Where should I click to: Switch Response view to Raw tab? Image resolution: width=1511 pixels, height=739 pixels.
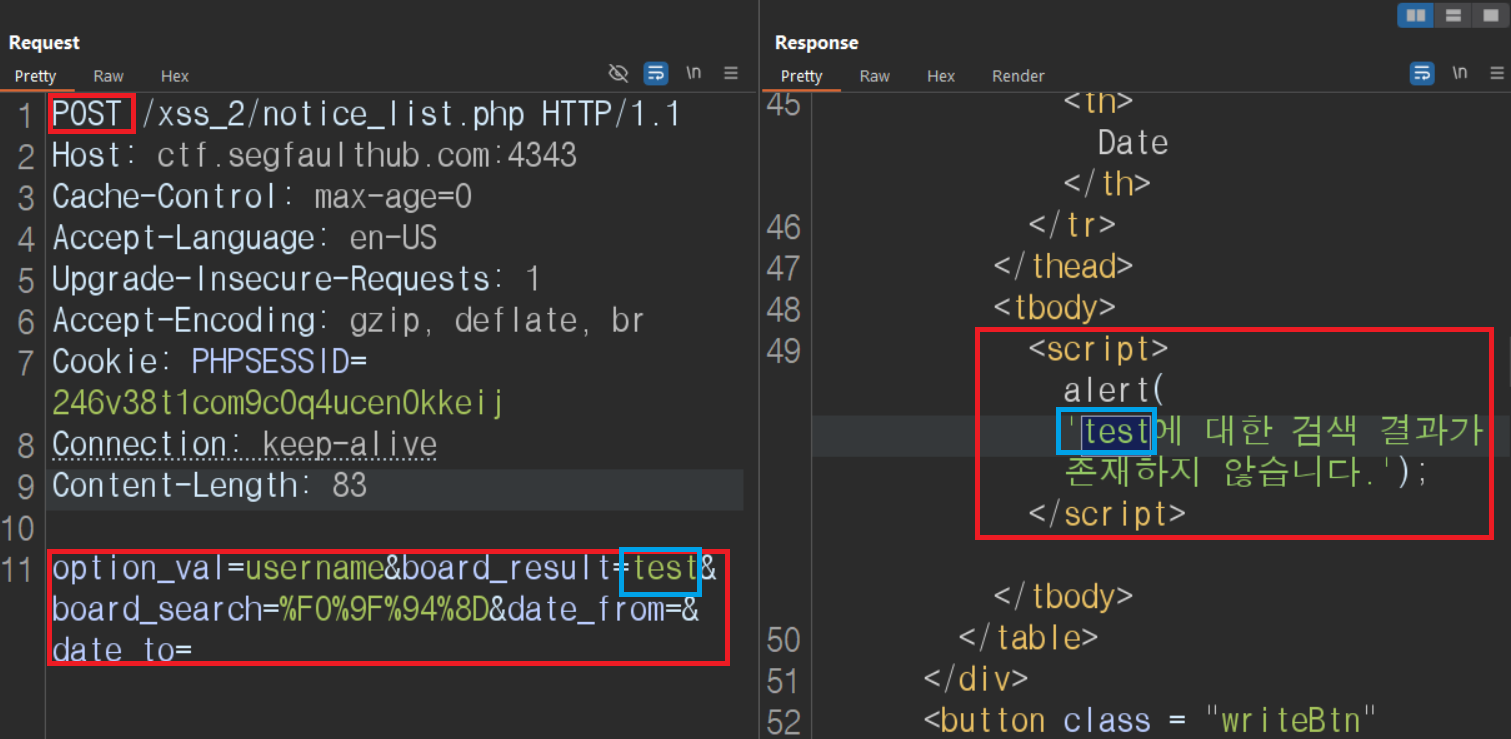[874, 76]
